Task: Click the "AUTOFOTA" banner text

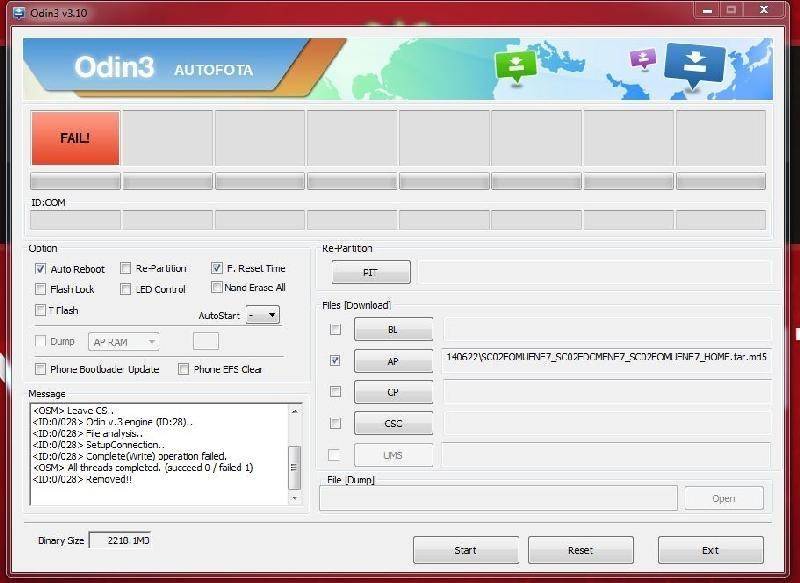Action: tap(214, 70)
